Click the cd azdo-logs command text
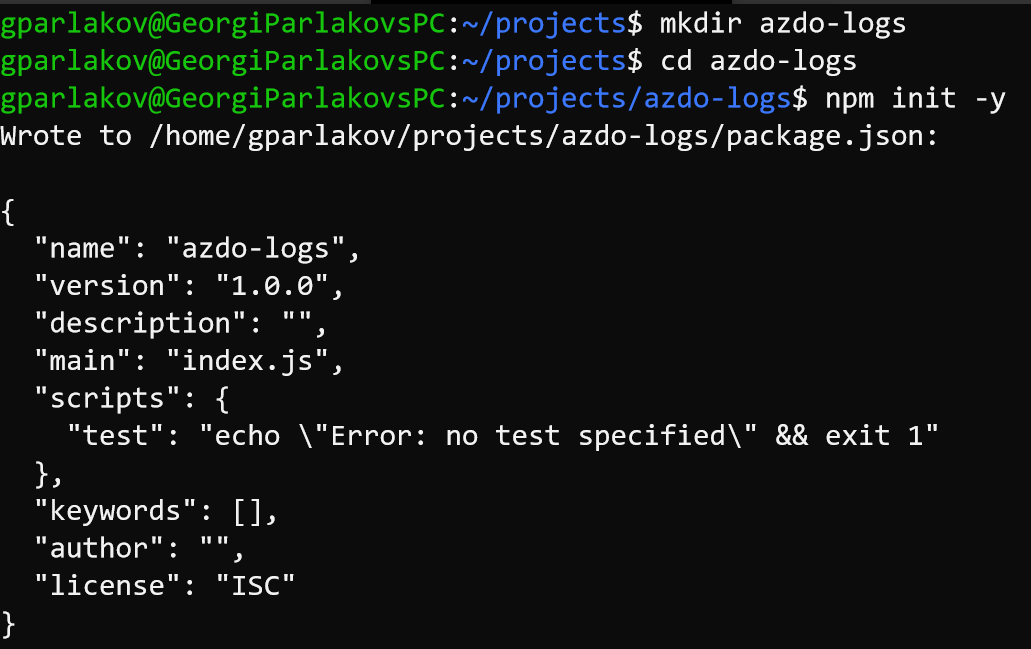Screen dimensions: 1031x649 coord(758,61)
